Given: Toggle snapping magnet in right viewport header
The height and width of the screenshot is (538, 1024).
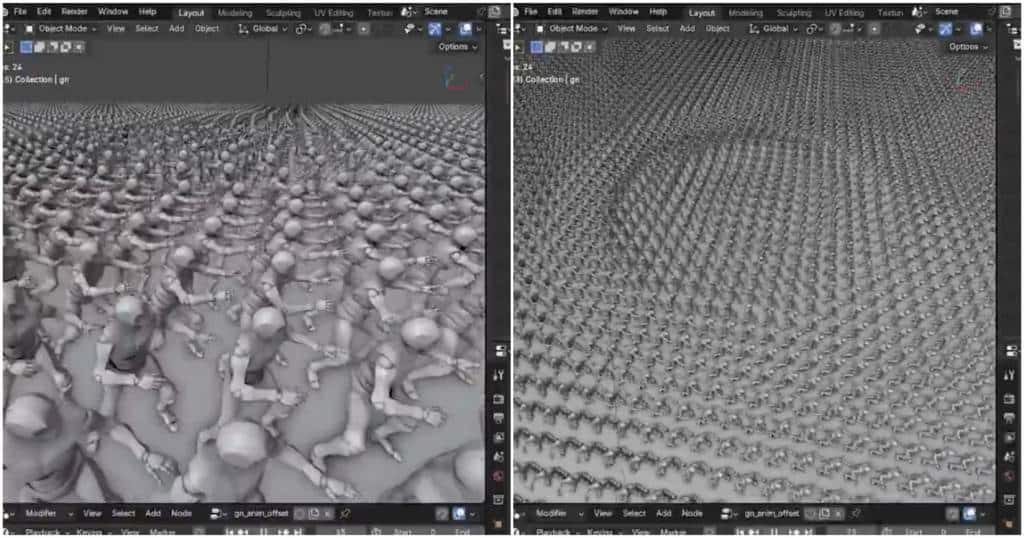Looking at the screenshot, I should tap(836, 29).
